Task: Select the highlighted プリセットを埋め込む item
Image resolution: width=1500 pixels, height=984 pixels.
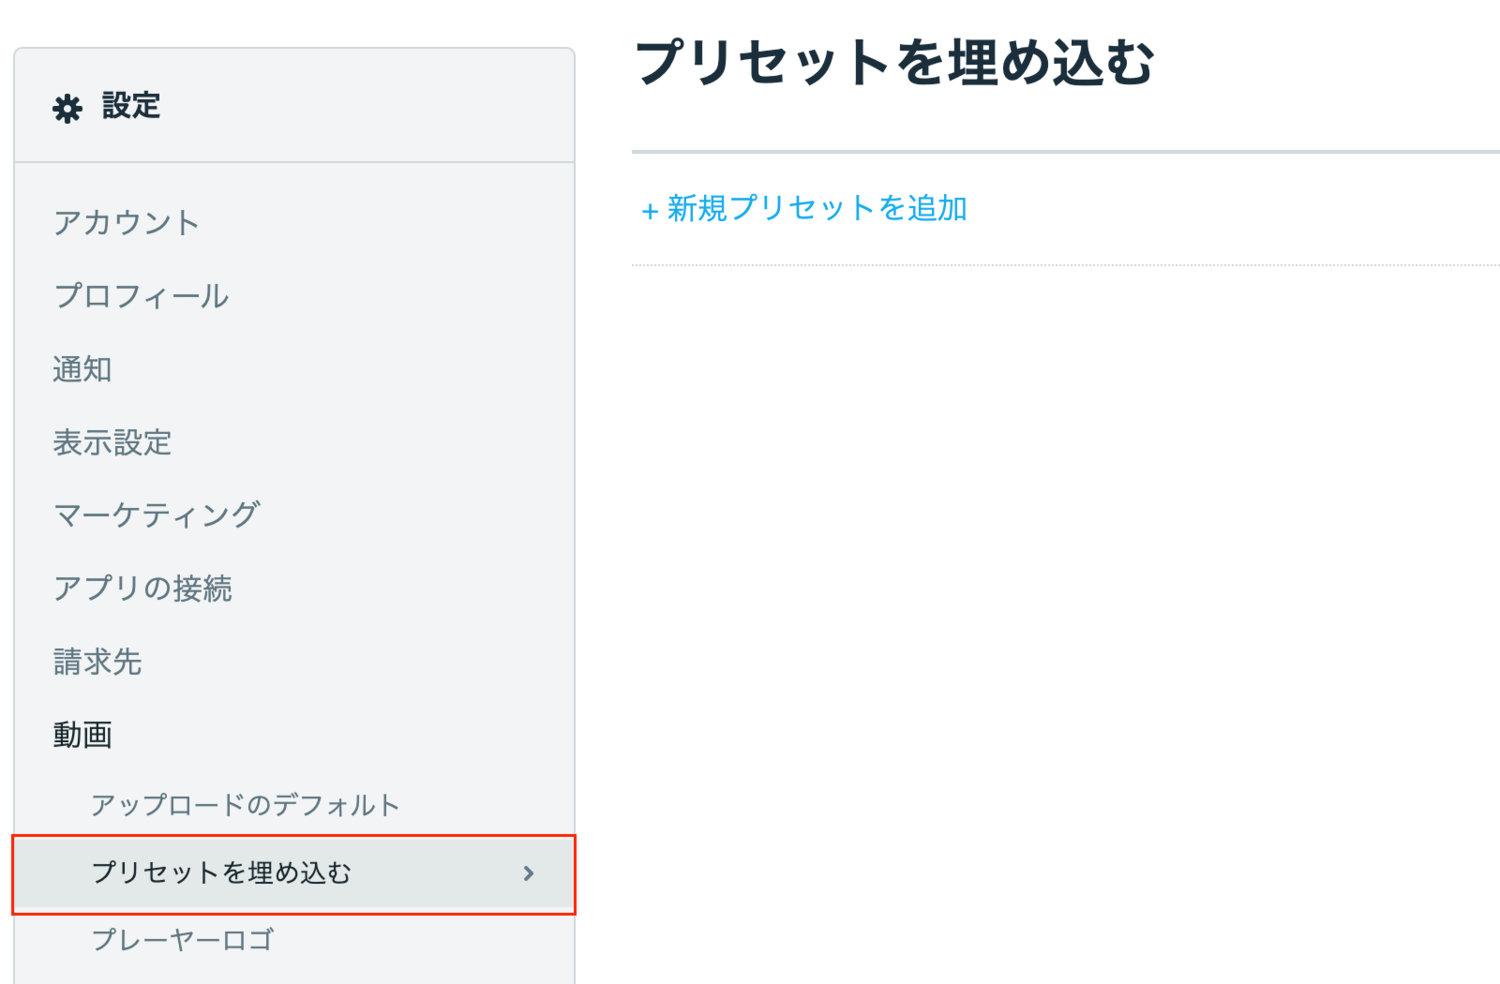Action: [294, 874]
